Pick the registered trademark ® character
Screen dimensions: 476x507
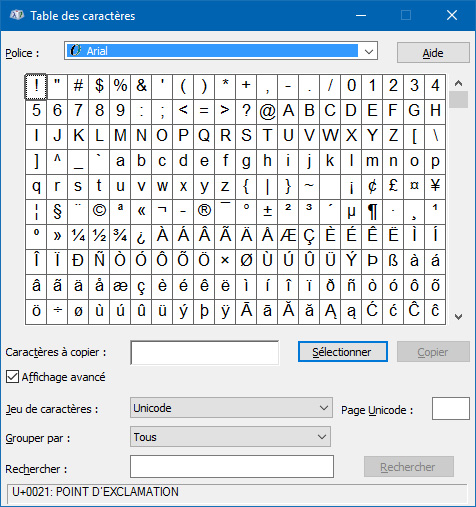pyautogui.click(x=204, y=212)
